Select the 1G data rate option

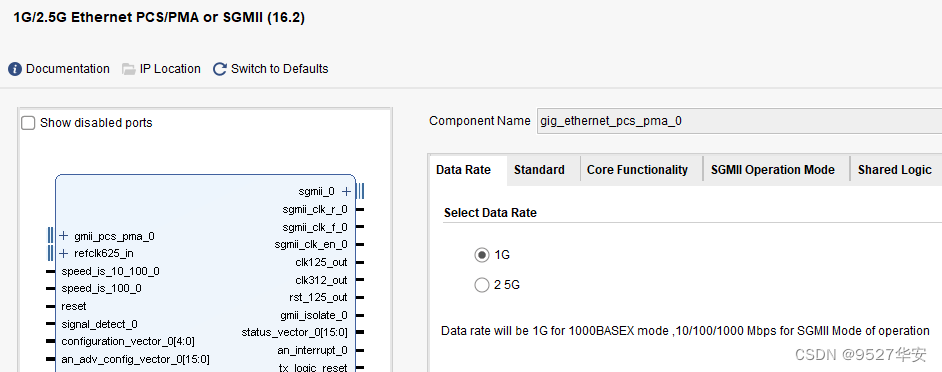(x=482, y=255)
